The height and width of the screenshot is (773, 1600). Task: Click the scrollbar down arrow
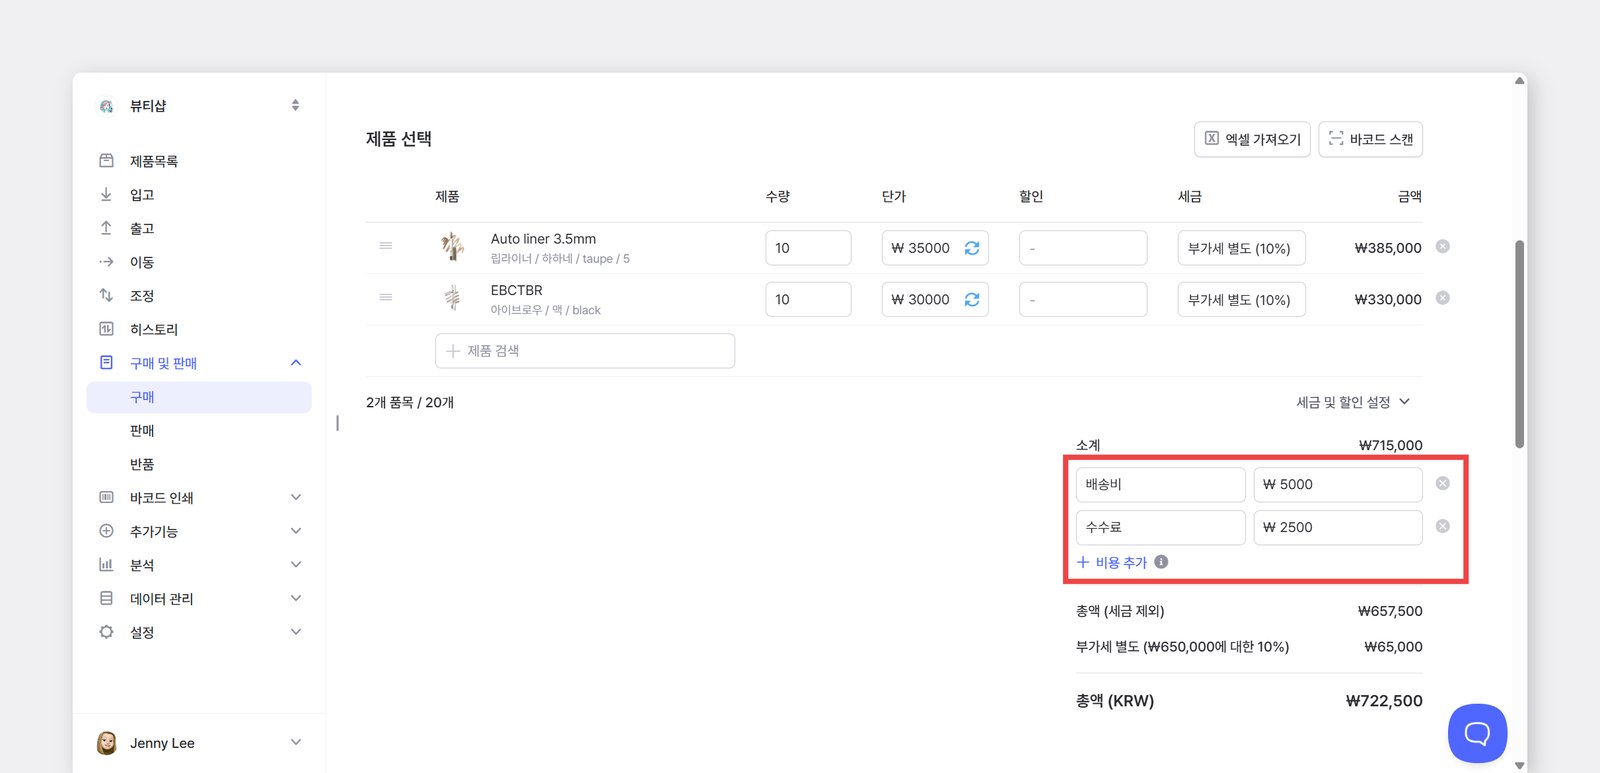point(1520,766)
